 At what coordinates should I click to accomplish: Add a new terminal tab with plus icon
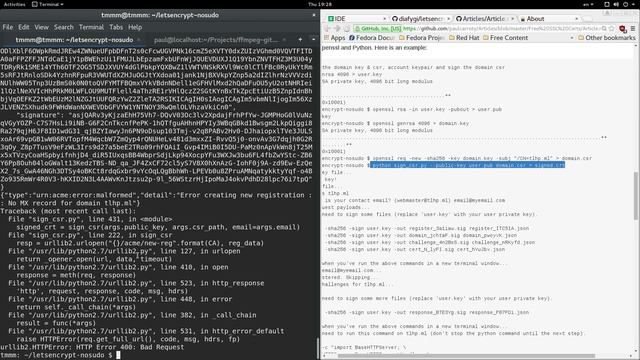point(300,40)
